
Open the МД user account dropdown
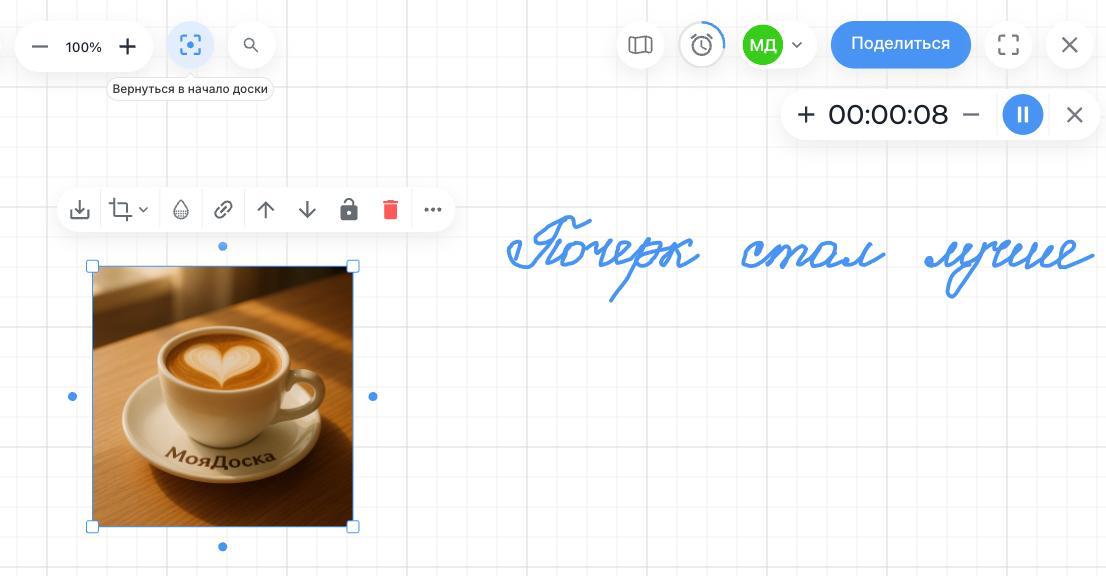[x=797, y=45]
